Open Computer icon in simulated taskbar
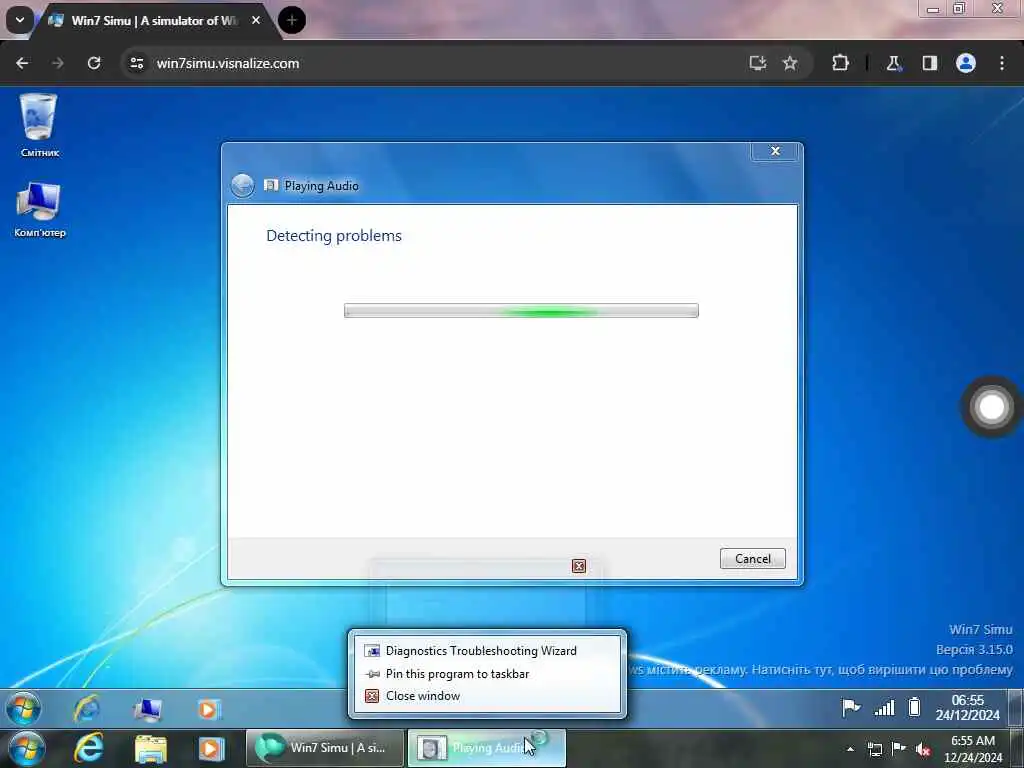 [x=148, y=709]
